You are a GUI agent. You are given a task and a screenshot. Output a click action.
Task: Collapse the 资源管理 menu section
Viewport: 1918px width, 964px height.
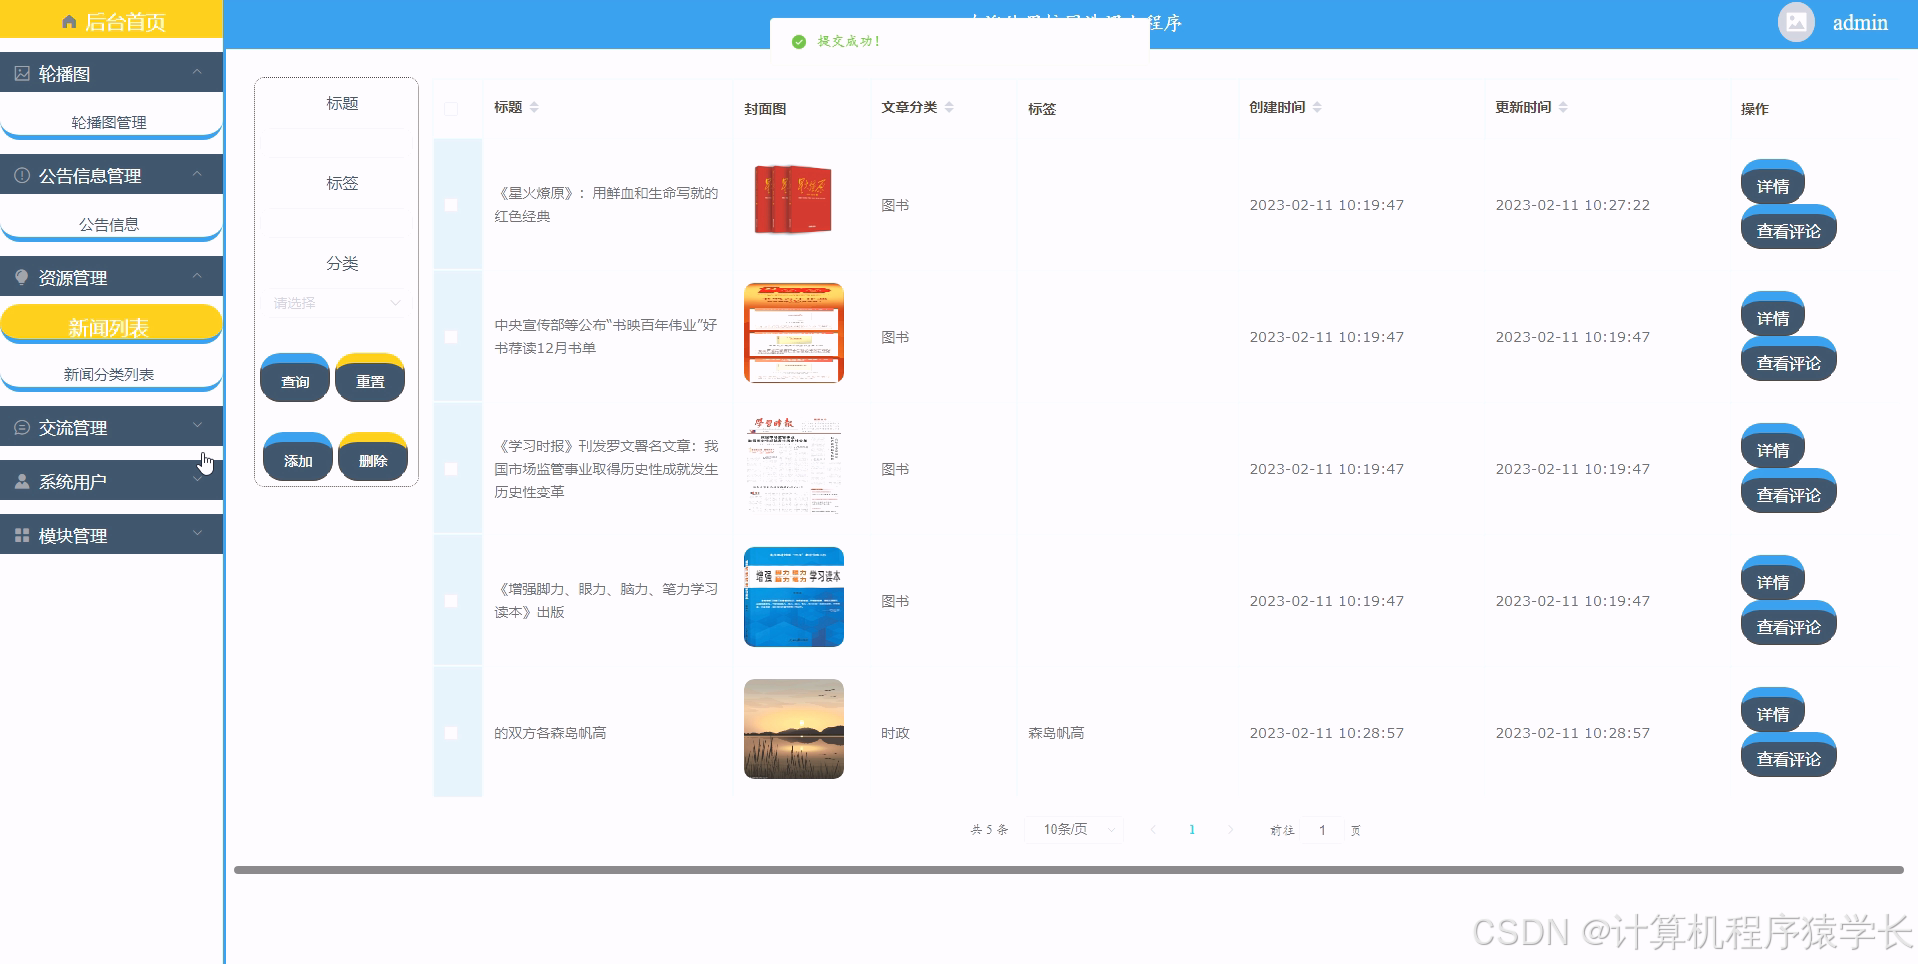(197, 276)
